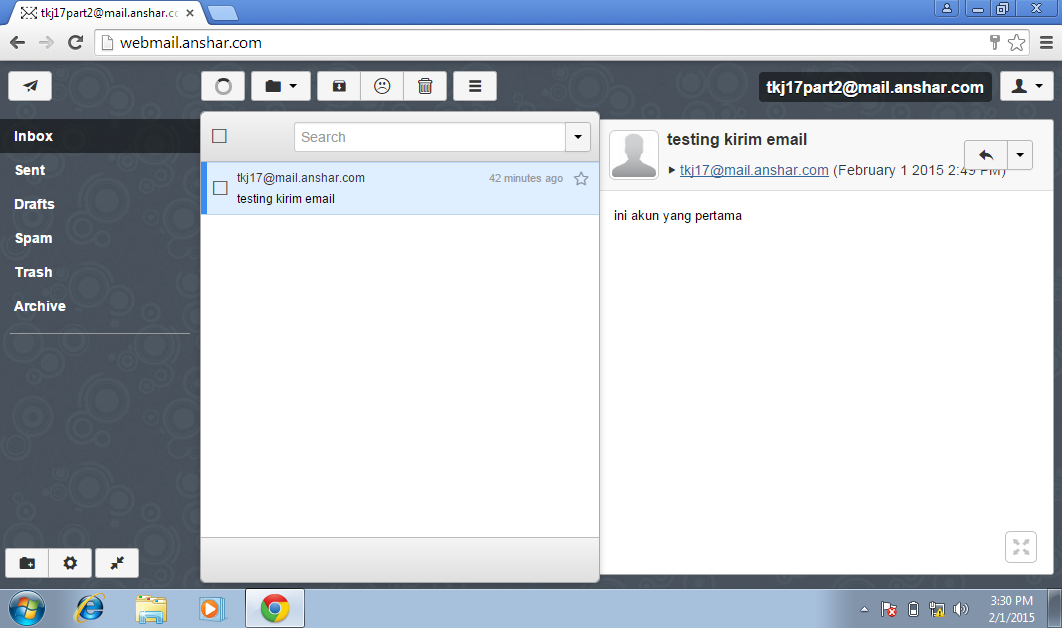1062x628 pixels.
Task: Archive the message with the archive icon
Action: (x=339, y=86)
